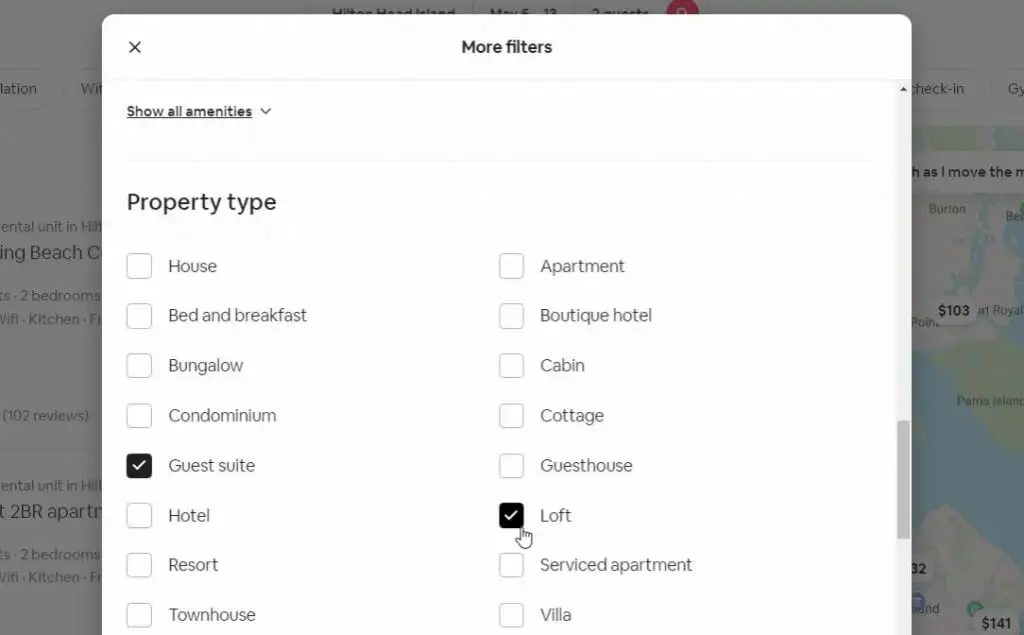Open the Show all amenities link
Screen dimensions: 1024x635
(x=189, y=111)
